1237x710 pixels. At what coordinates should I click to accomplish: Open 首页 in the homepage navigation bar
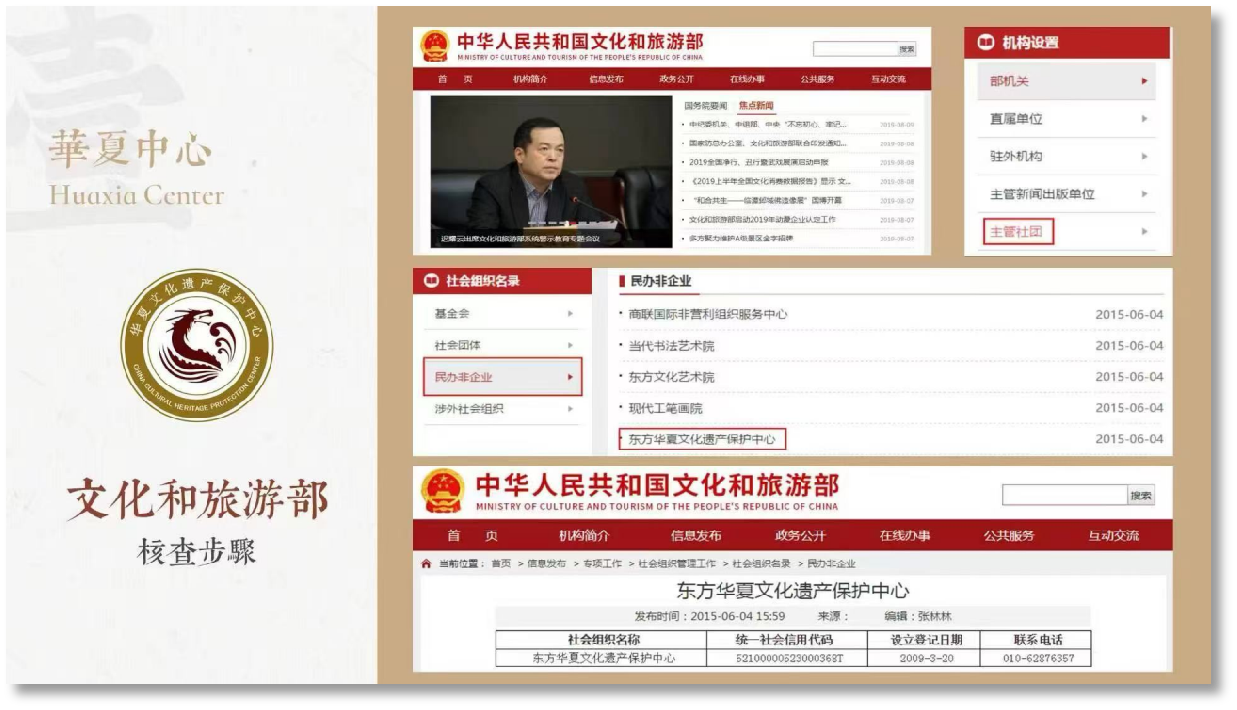click(455, 80)
